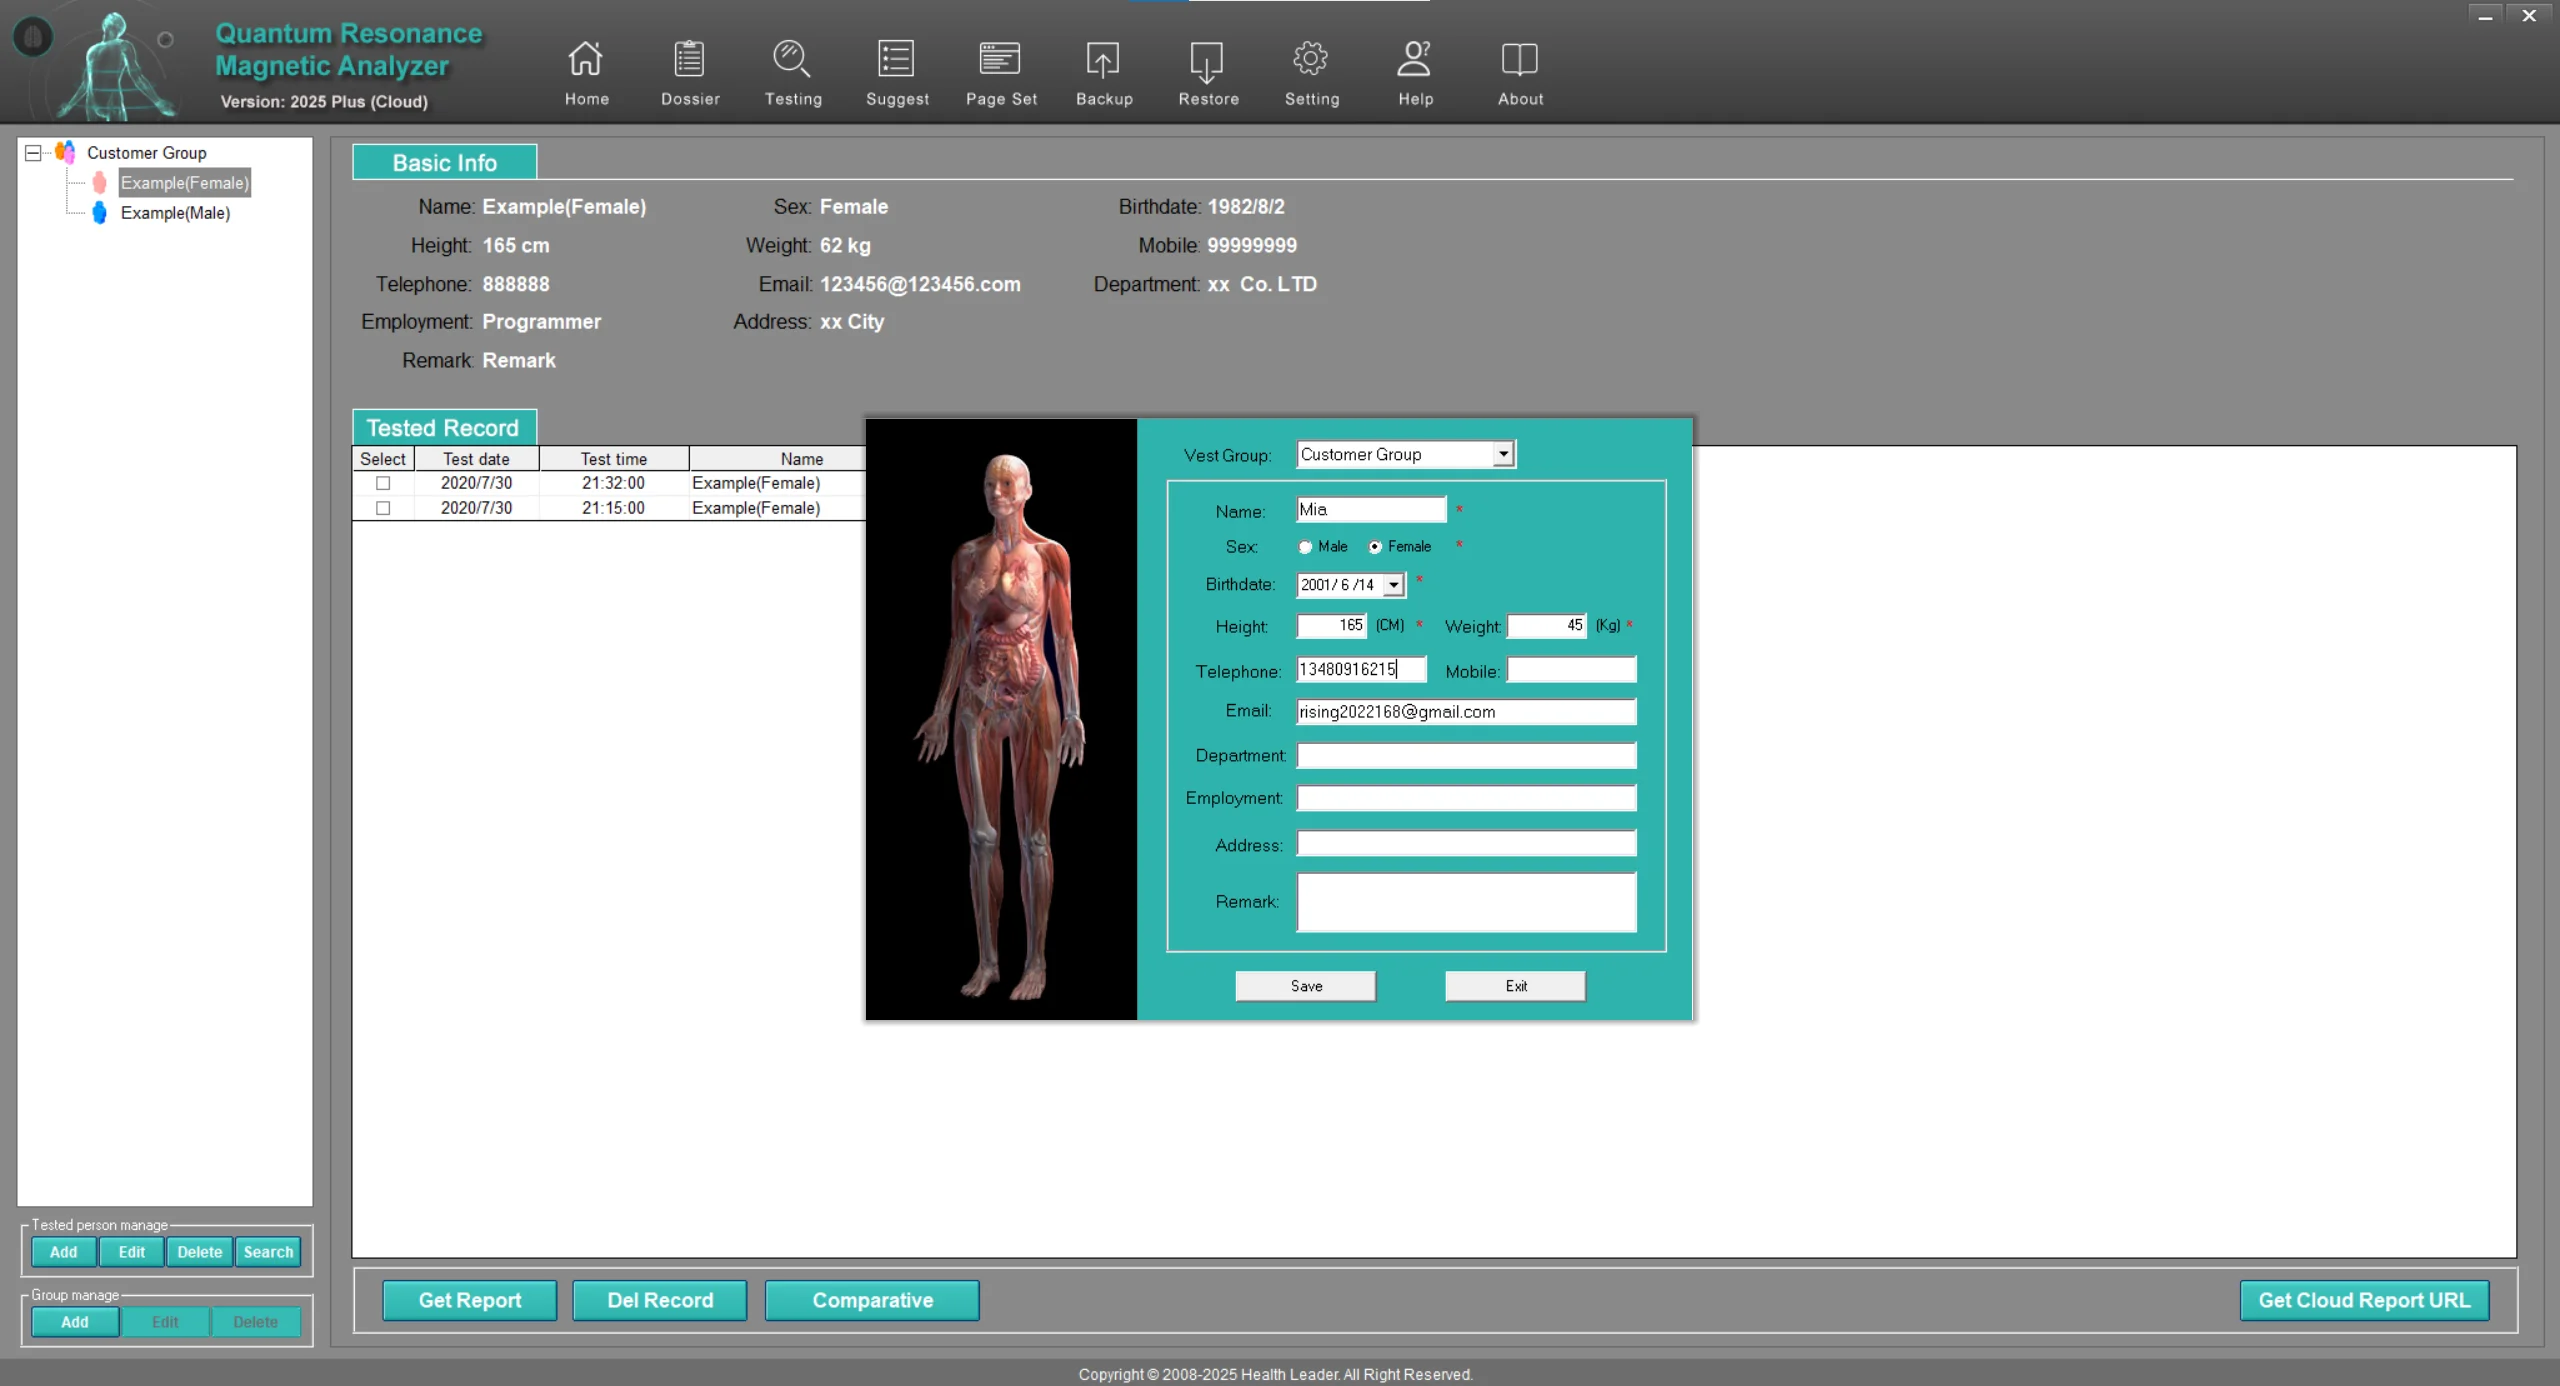Image resolution: width=2560 pixels, height=1386 pixels.
Task: Open the Vest Group dropdown
Action: (x=1503, y=454)
